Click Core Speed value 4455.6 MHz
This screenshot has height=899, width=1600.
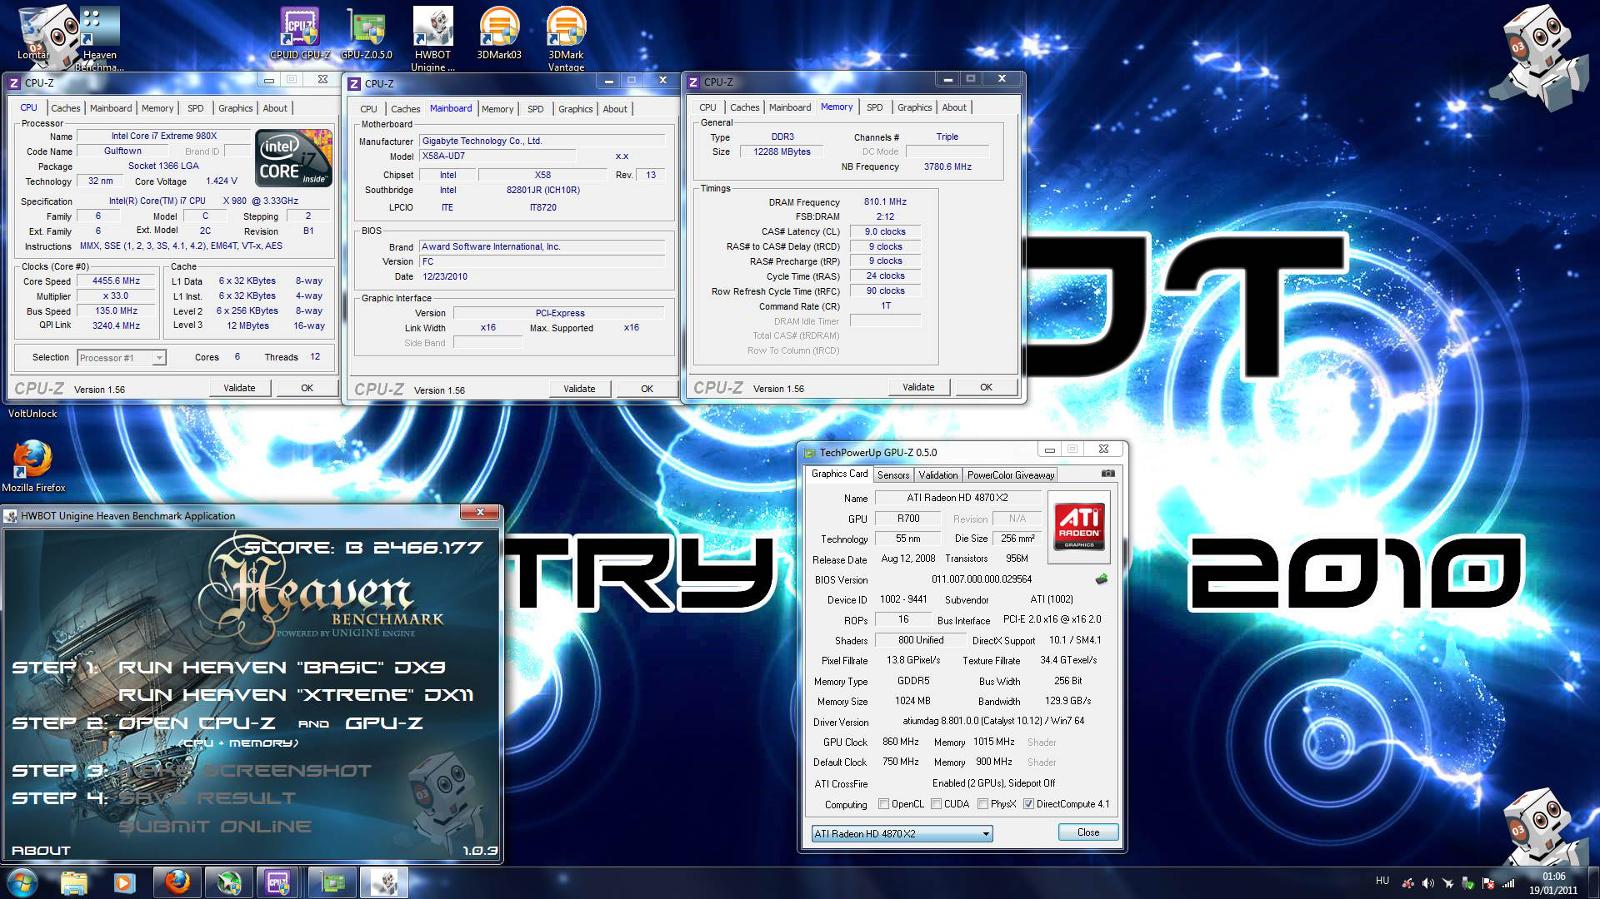click(x=117, y=281)
